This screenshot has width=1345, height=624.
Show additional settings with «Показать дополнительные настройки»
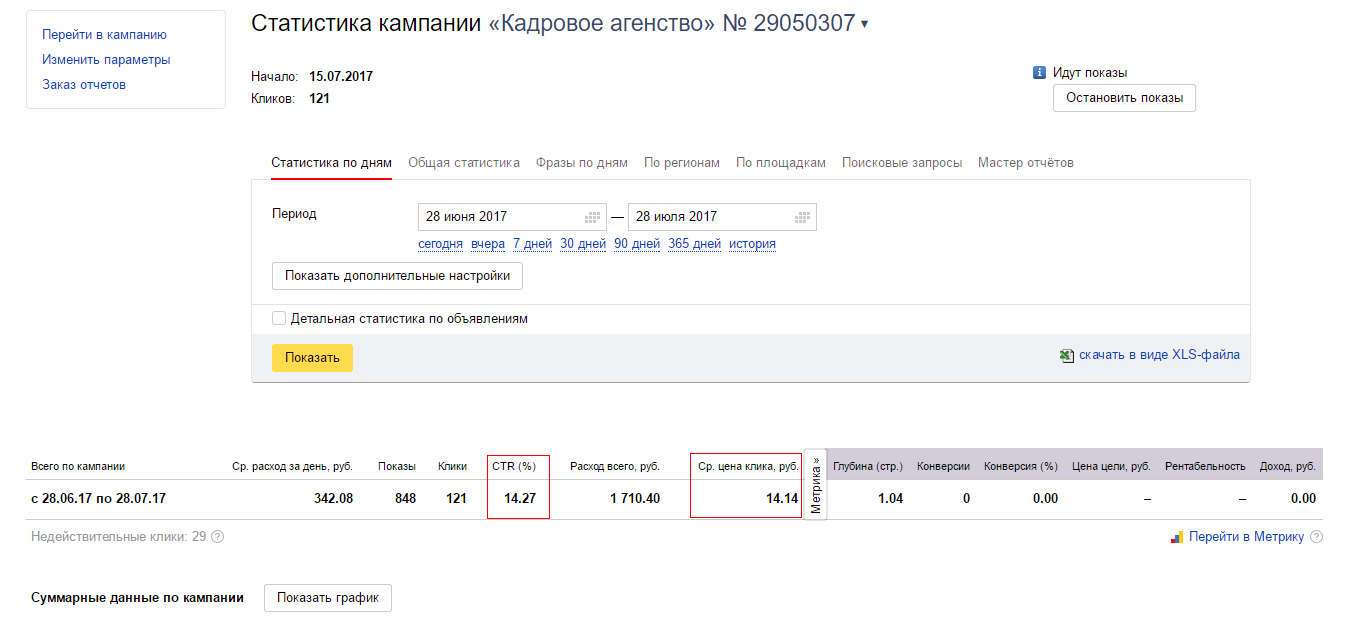click(397, 275)
